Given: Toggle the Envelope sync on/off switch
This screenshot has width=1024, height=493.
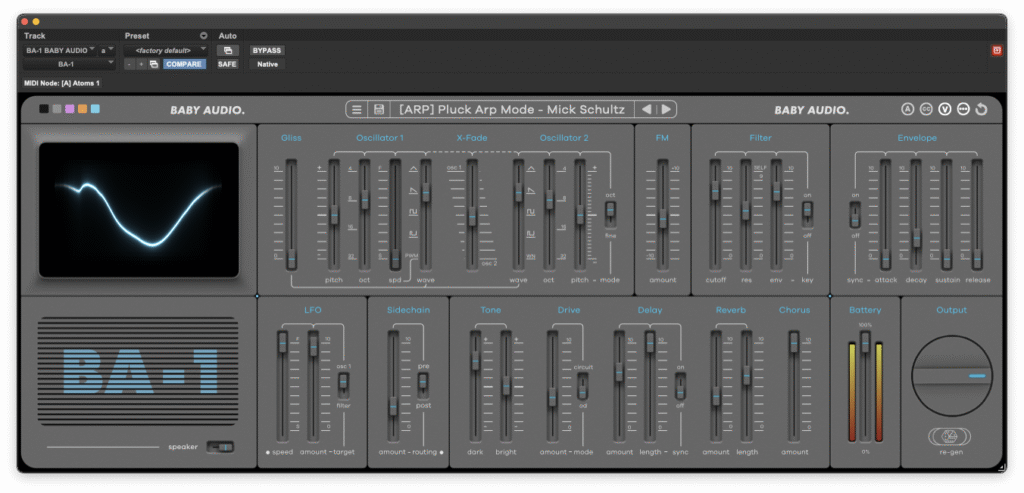Looking at the screenshot, I should (x=855, y=214).
